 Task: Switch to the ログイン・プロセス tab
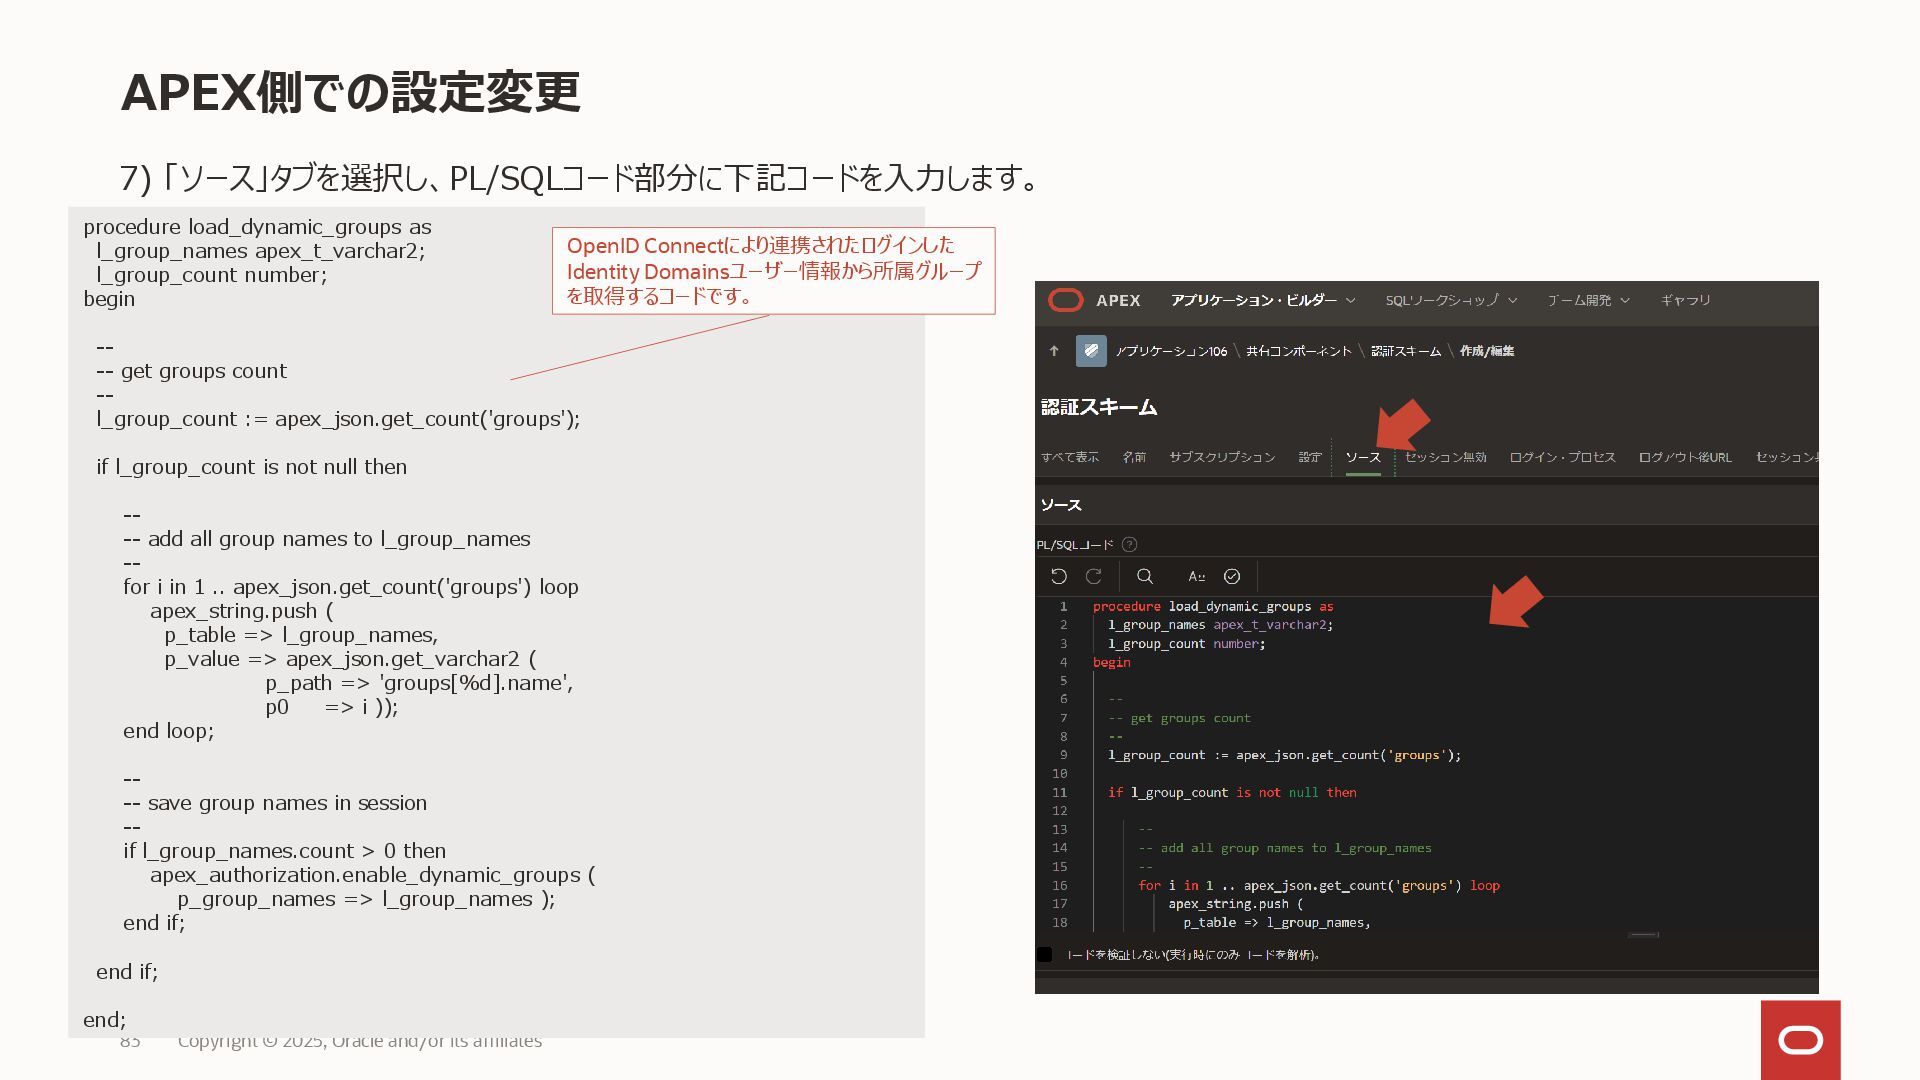point(1562,457)
